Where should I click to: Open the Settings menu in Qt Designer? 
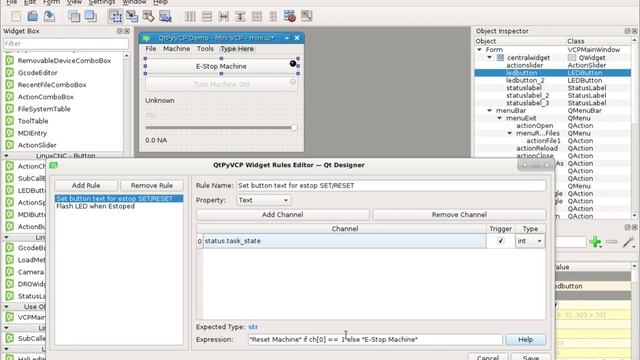(102, 2)
